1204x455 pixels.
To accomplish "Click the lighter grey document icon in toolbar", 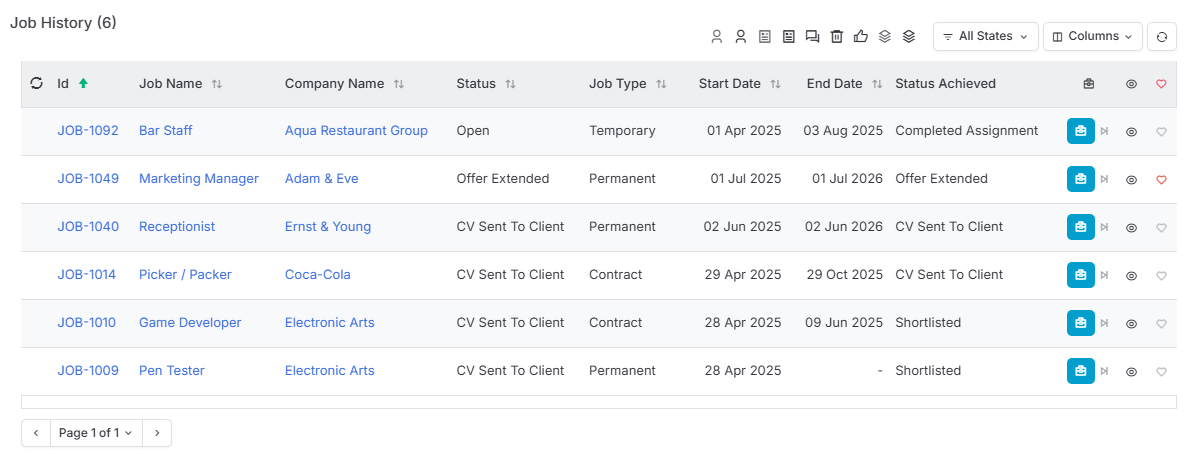I will 765,37.
